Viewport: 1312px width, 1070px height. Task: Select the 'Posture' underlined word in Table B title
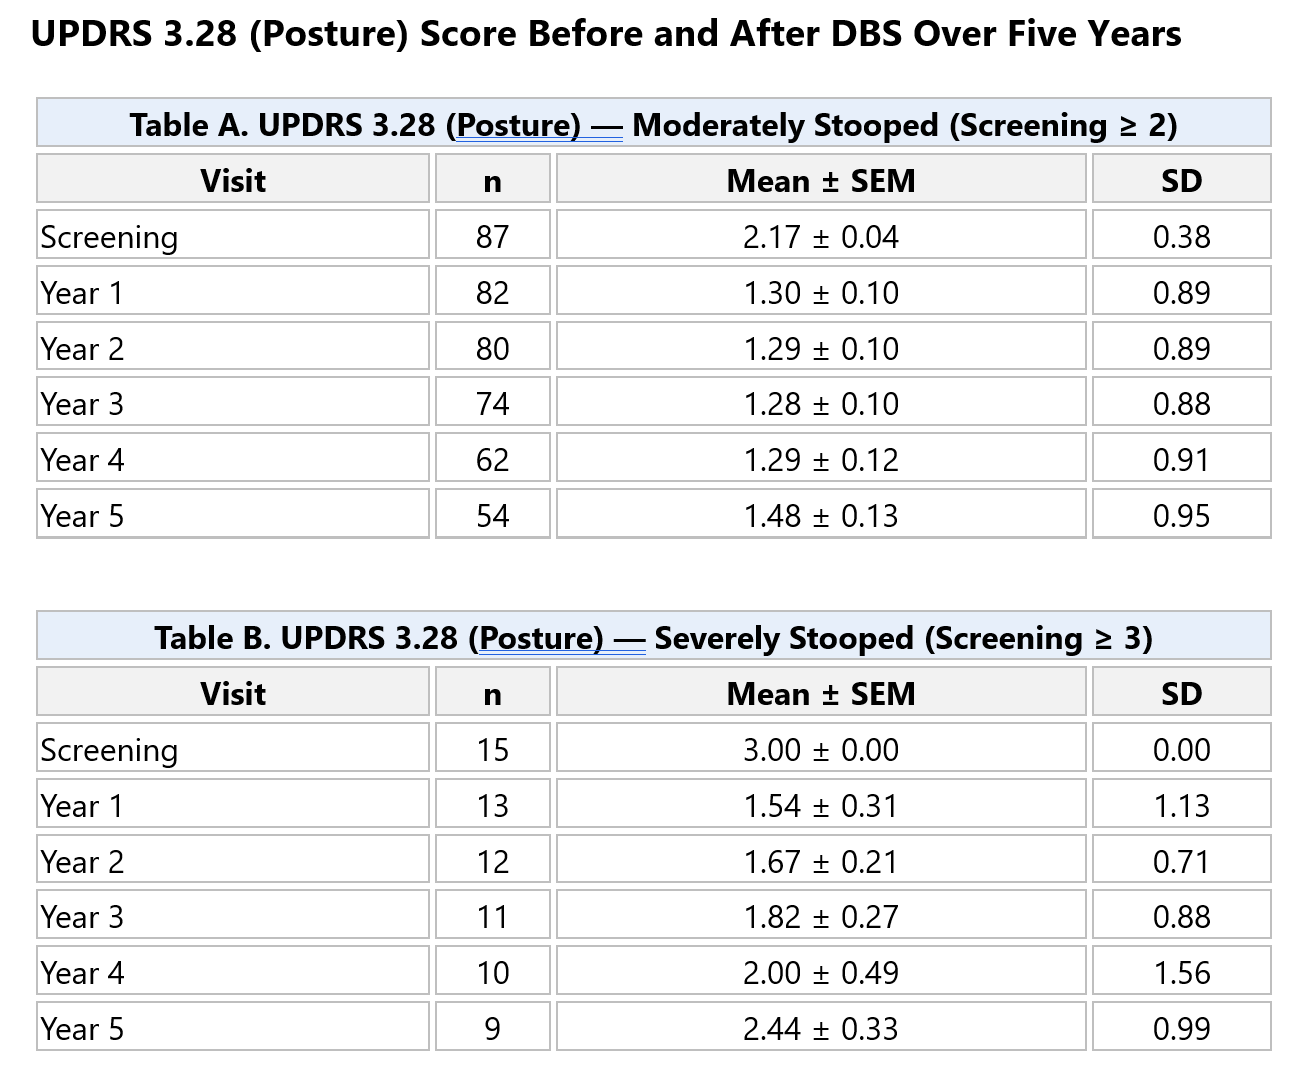[x=540, y=638]
